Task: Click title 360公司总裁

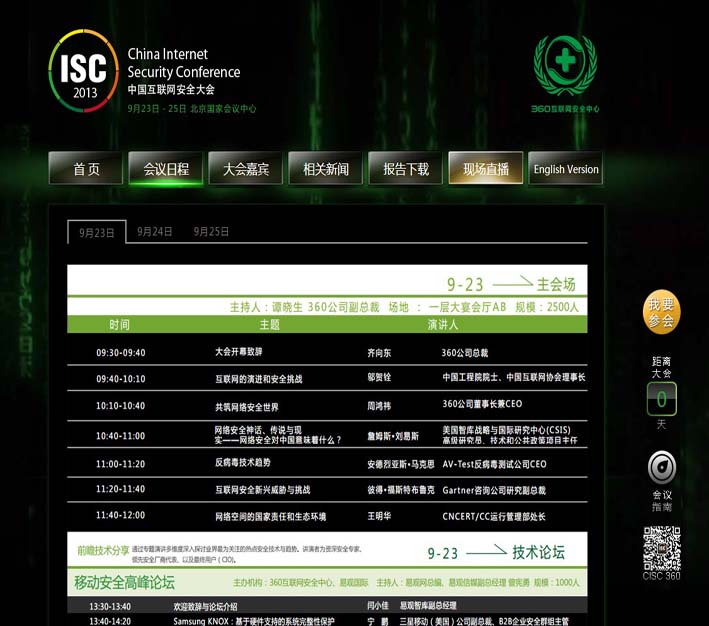Action: [465, 353]
